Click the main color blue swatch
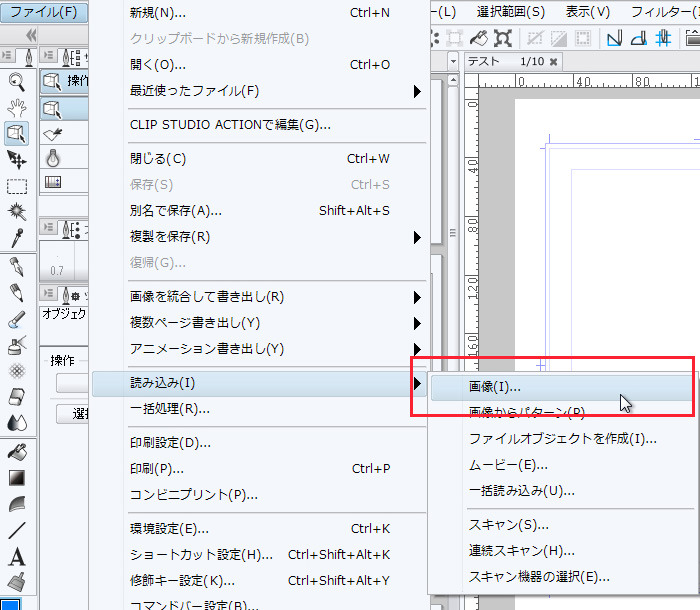 11,605
